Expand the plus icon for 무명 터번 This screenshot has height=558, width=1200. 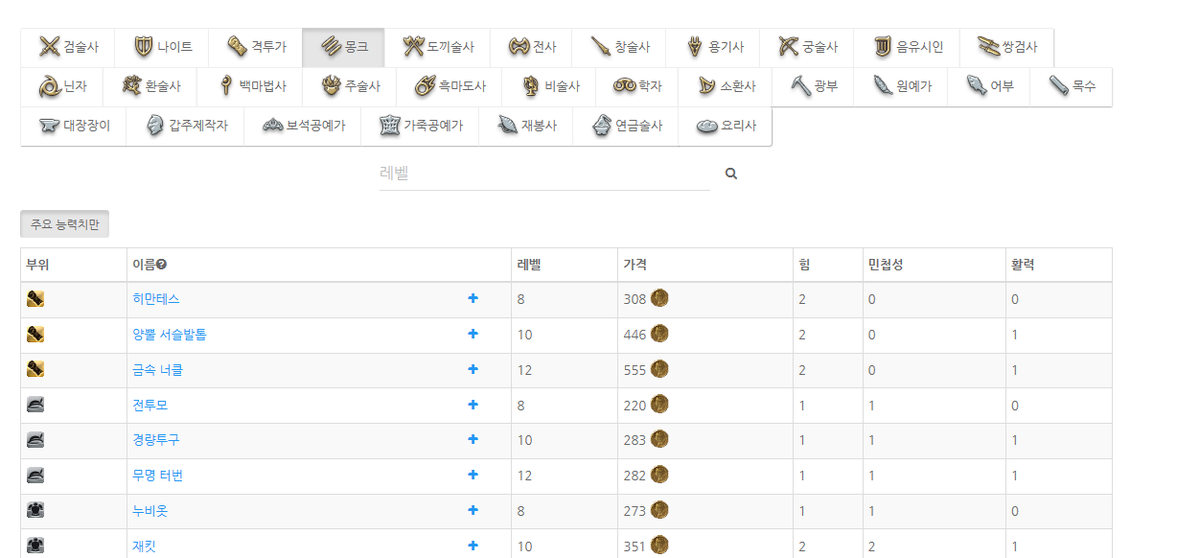[473, 475]
